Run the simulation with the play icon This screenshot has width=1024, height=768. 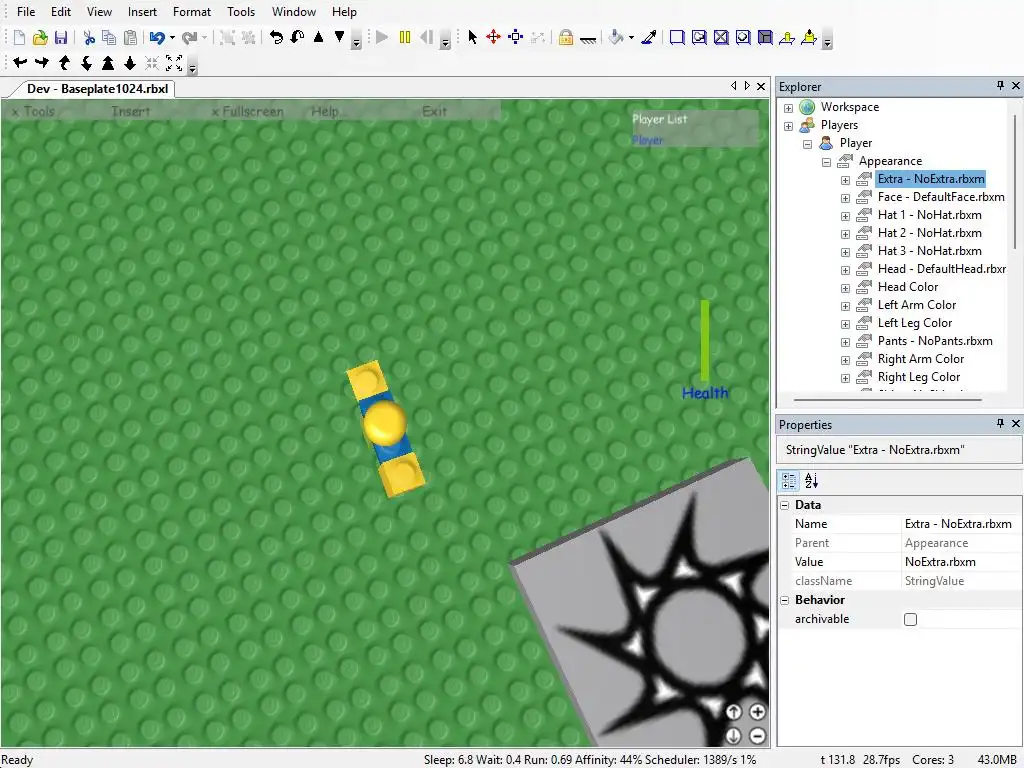point(383,37)
